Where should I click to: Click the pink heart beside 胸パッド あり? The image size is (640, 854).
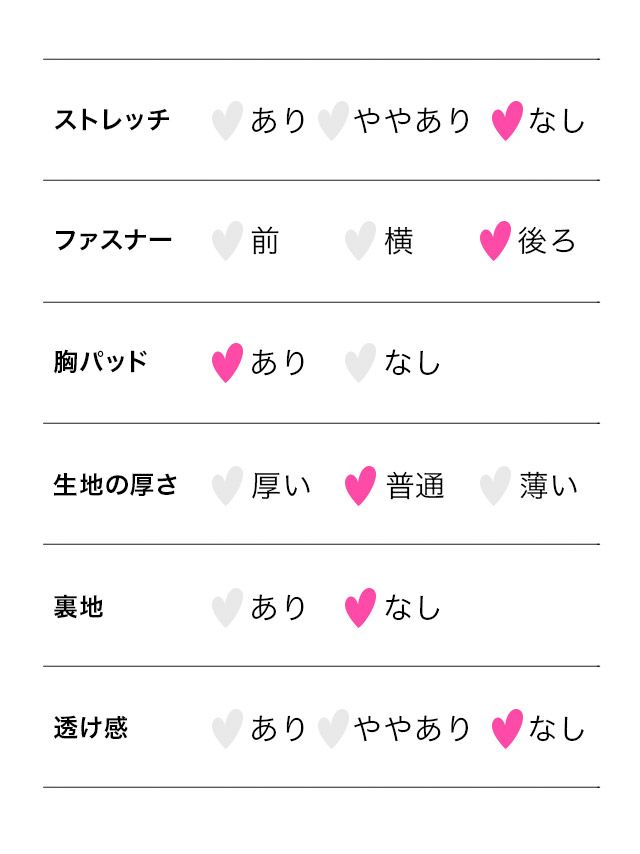227,363
